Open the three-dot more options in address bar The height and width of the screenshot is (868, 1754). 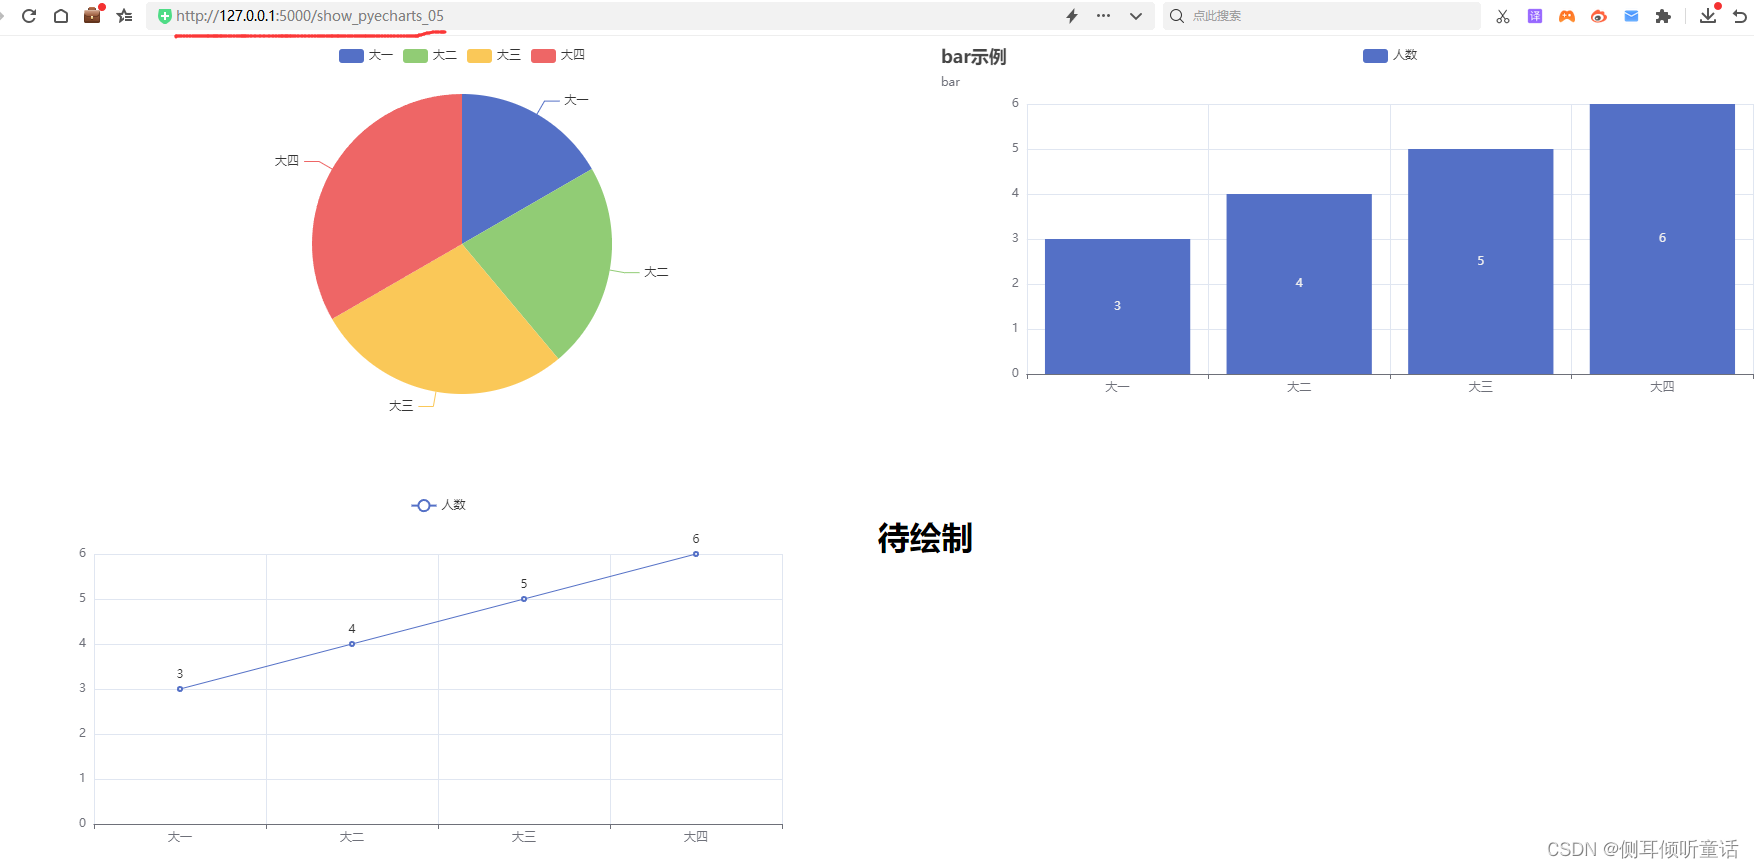pyautogui.click(x=1103, y=16)
